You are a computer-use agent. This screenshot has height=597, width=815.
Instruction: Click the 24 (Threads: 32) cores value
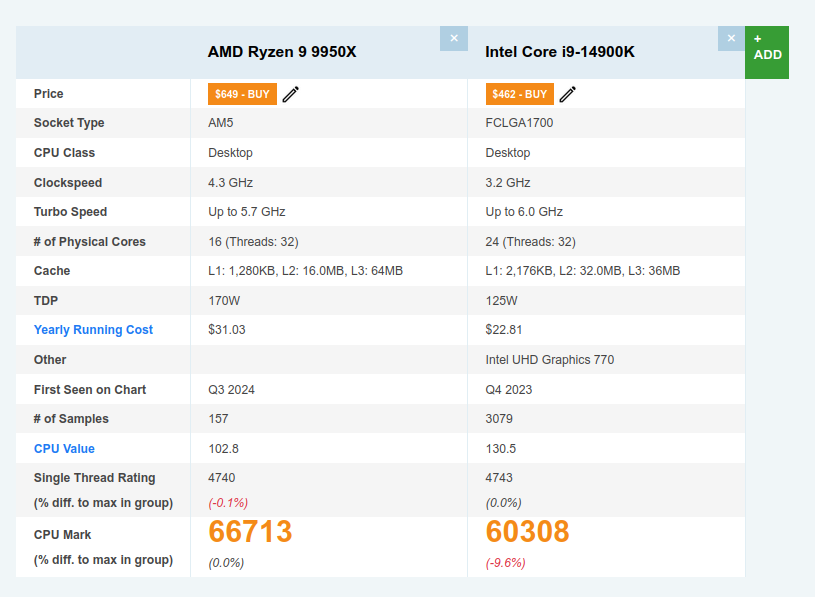click(531, 242)
